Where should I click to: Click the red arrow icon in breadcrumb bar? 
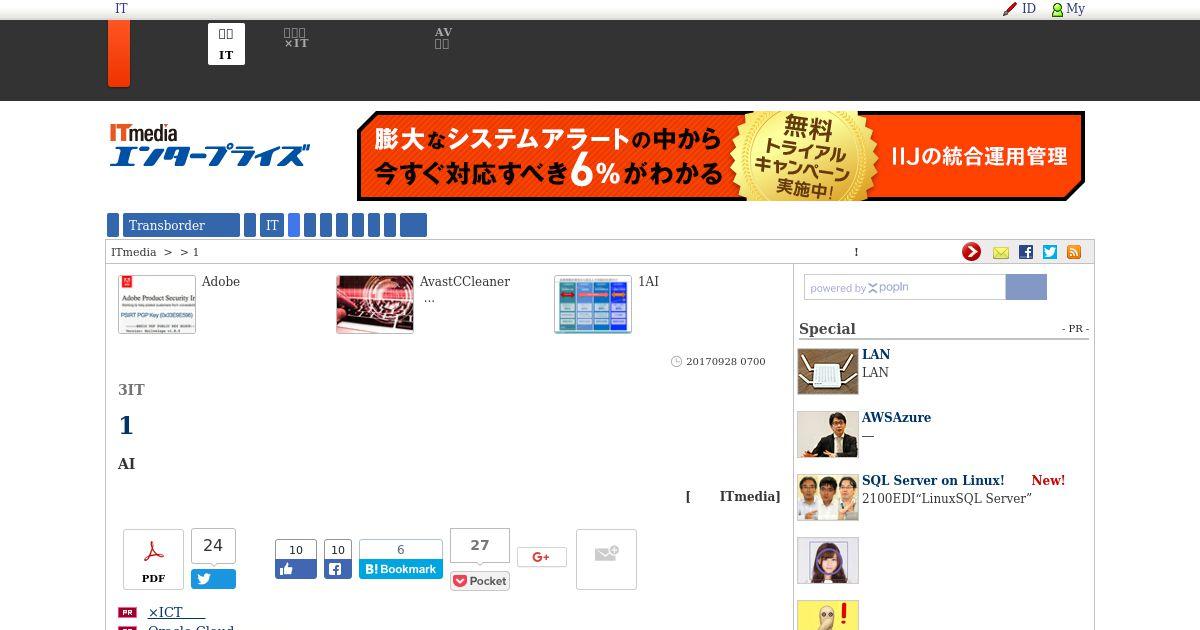click(971, 252)
